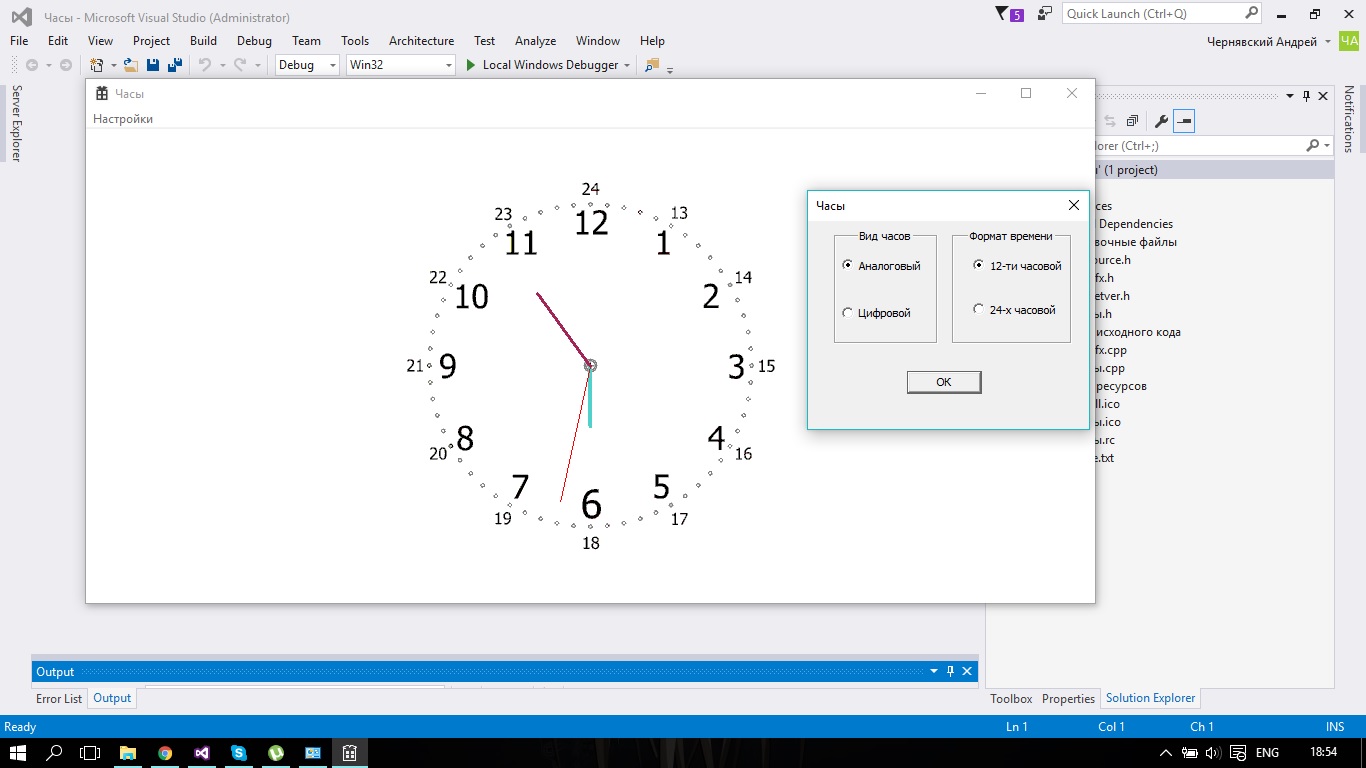Click the Navigate Backward arrow icon
This screenshot has height=768, width=1366.
point(32,65)
